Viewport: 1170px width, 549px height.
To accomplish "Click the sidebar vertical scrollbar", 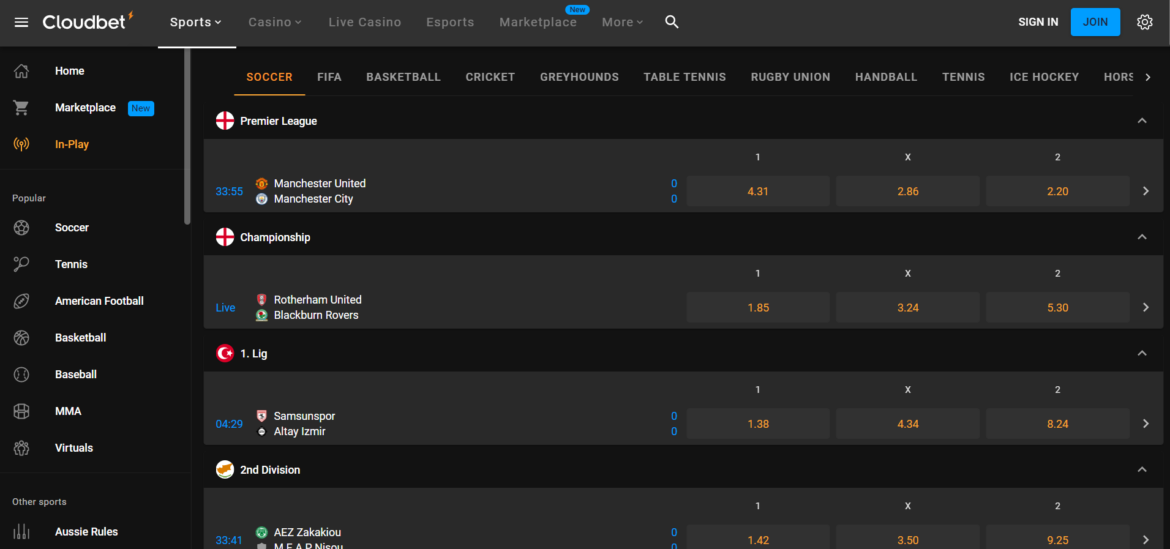I will [187, 136].
